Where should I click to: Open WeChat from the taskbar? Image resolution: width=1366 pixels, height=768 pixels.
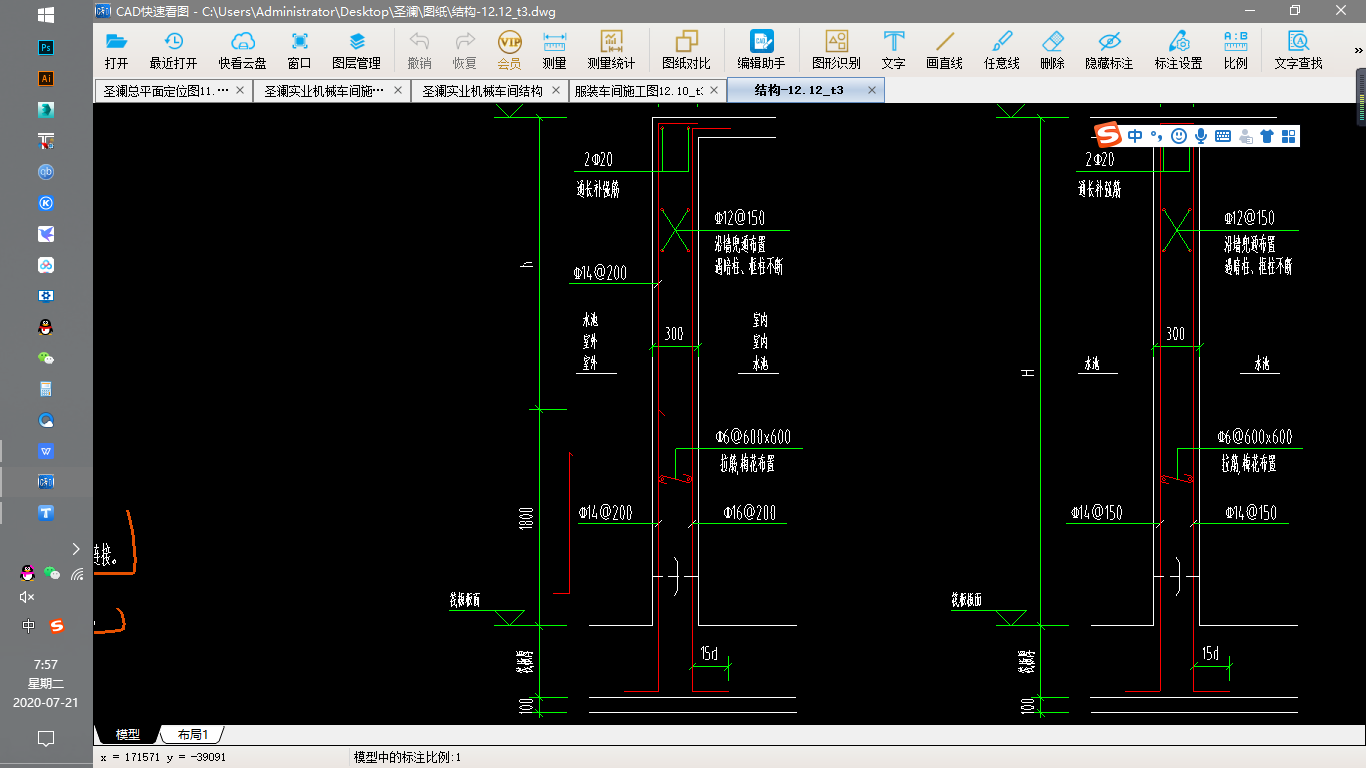pyautogui.click(x=46, y=358)
